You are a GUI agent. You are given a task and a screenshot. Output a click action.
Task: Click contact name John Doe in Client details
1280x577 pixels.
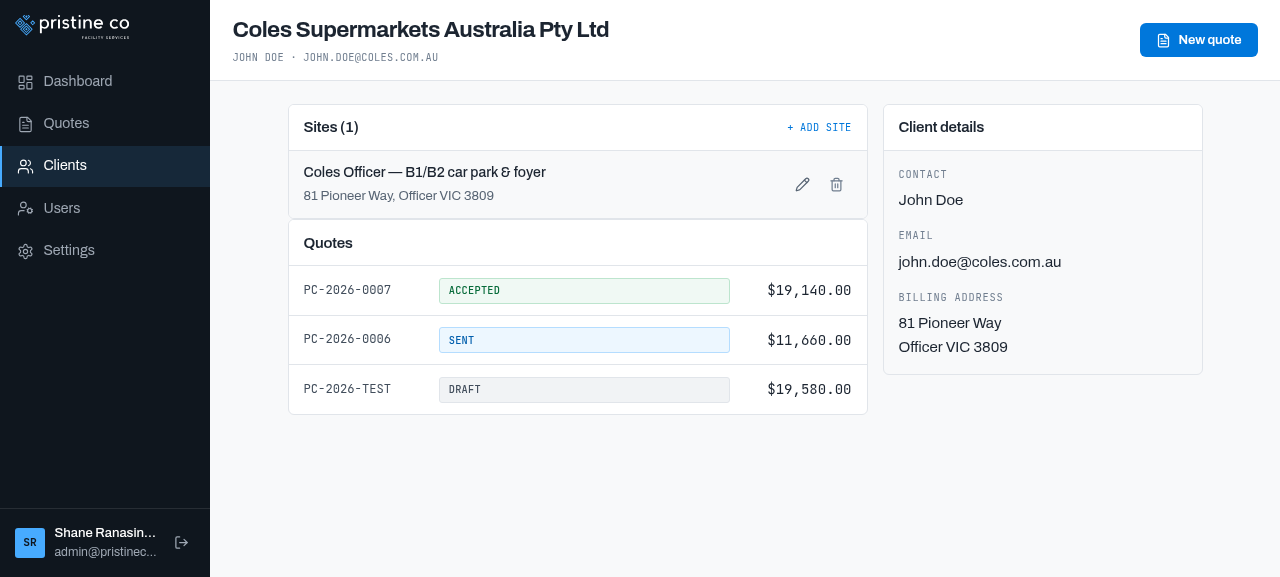click(930, 200)
